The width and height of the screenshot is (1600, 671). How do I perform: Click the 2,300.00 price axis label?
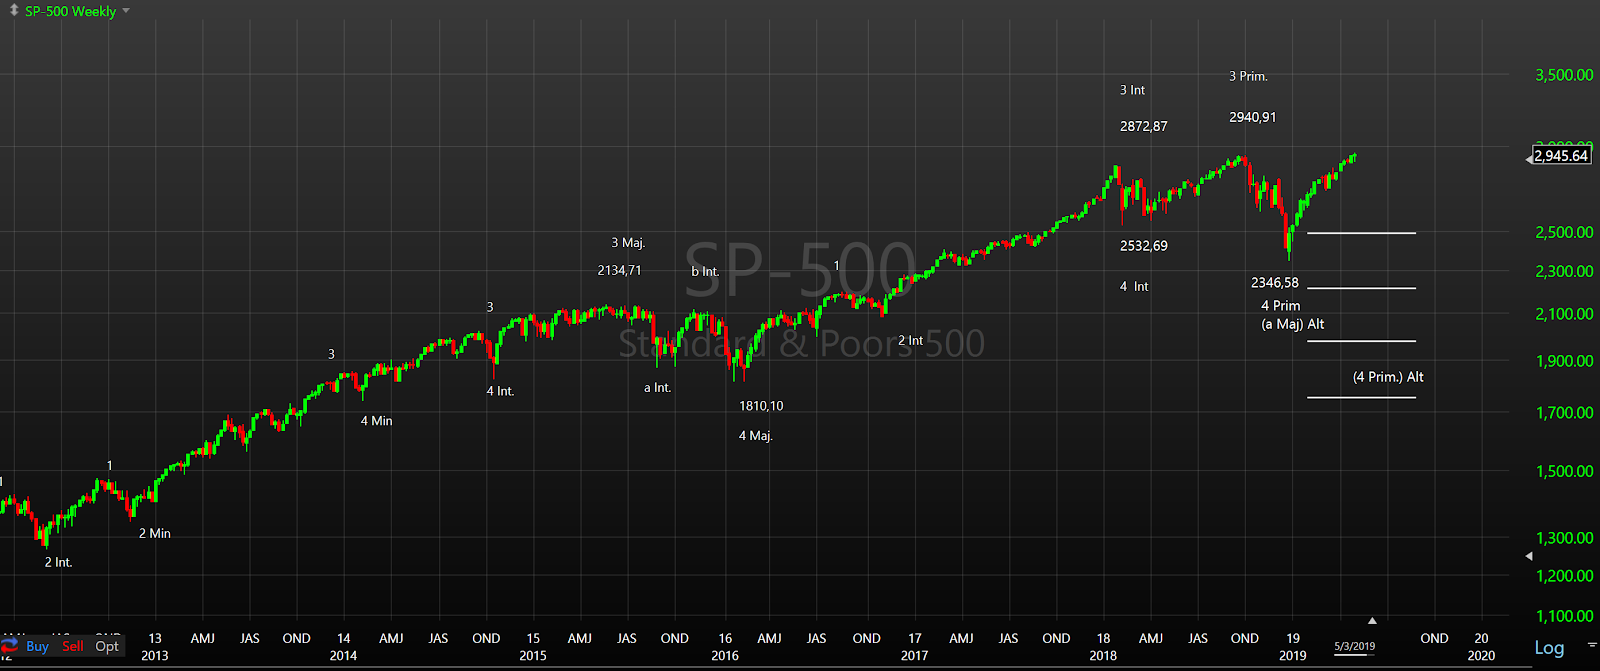[x=1564, y=271]
